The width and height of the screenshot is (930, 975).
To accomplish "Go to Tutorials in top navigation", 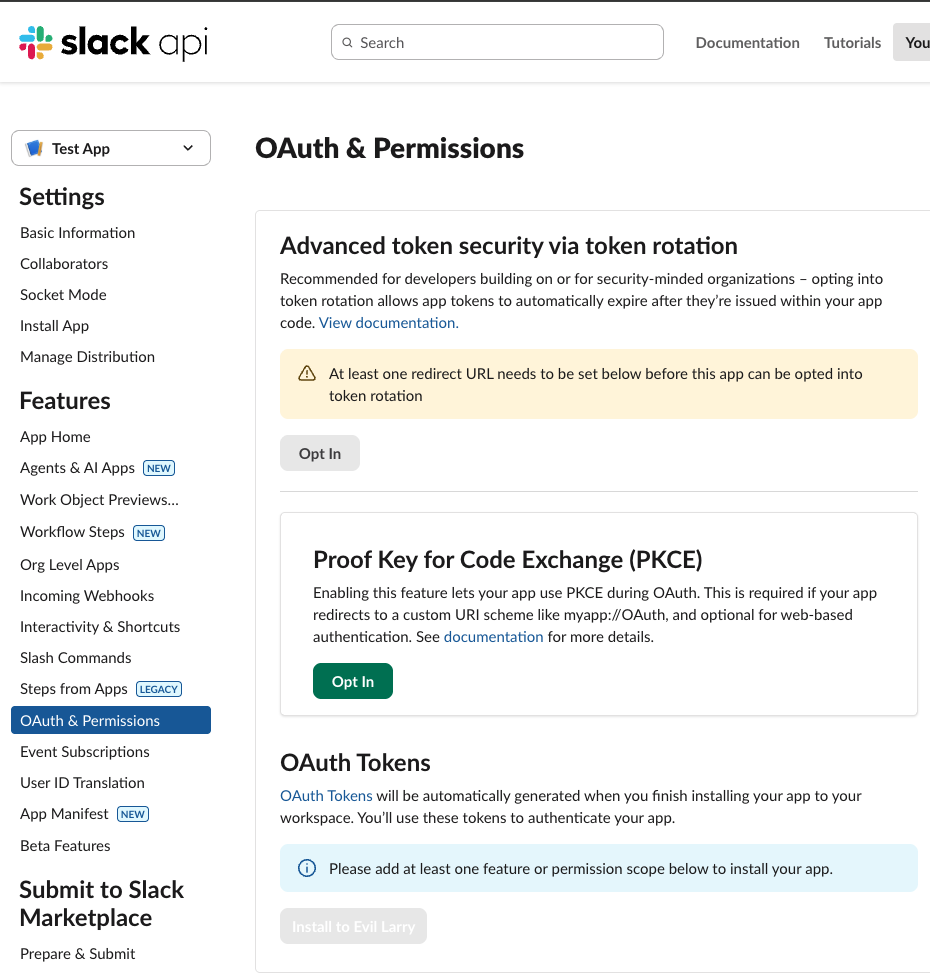I will pyautogui.click(x=852, y=43).
